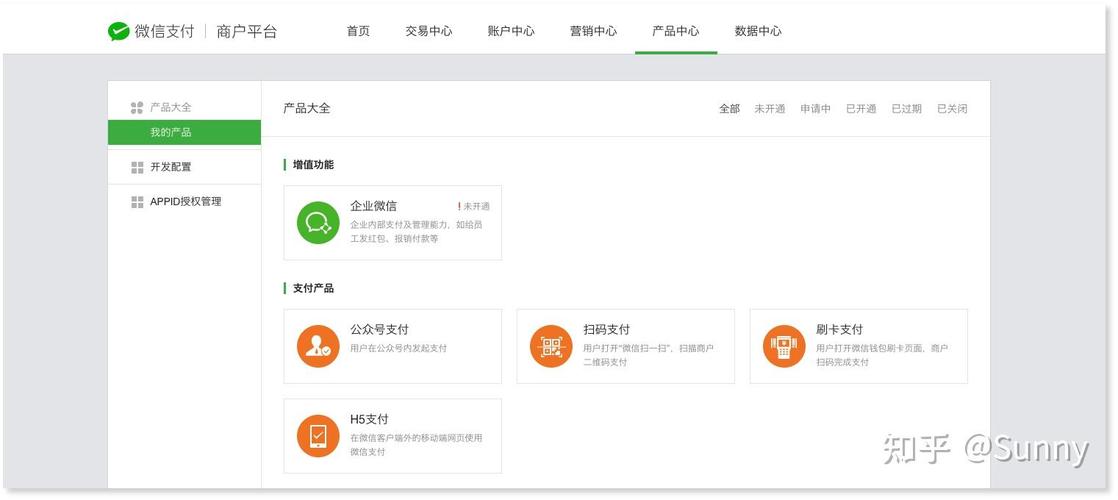Filter products by 已关闭
The width and height of the screenshot is (1118, 500).
(952, 108)
